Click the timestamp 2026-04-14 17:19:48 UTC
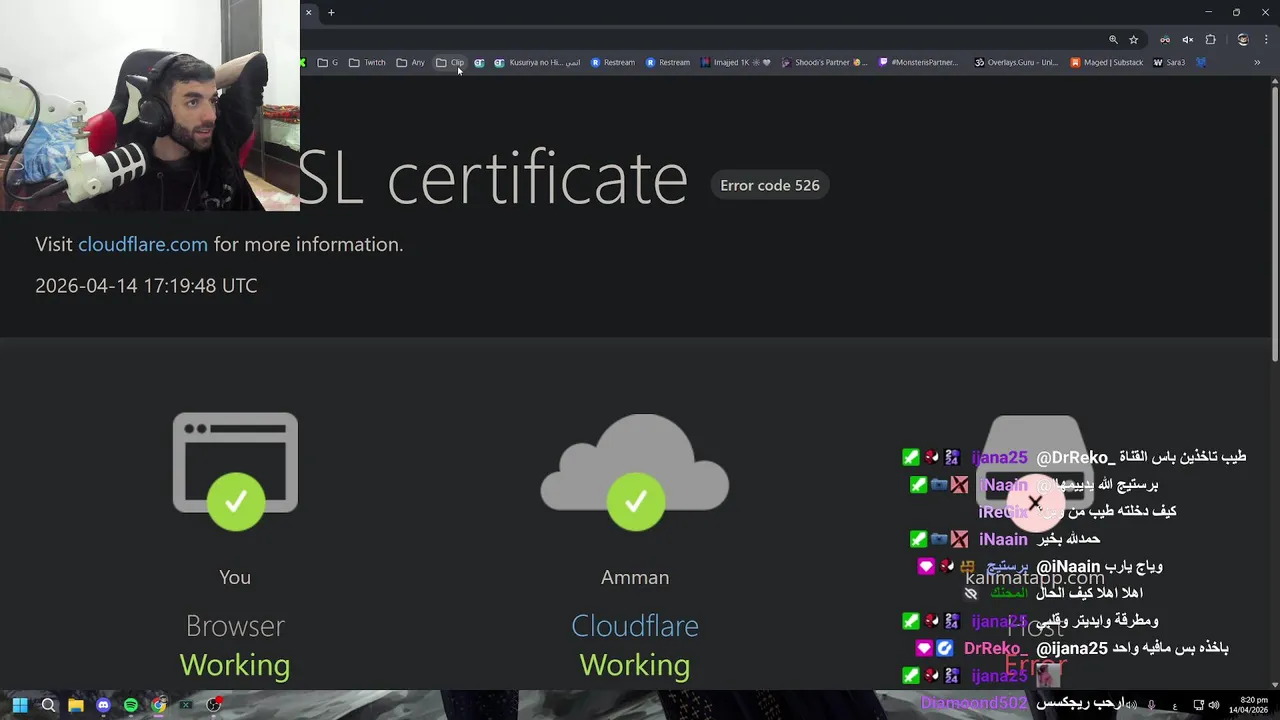The width and height of the screenshot is (1280, 720). pyautogui.click(x=146, y=285)
